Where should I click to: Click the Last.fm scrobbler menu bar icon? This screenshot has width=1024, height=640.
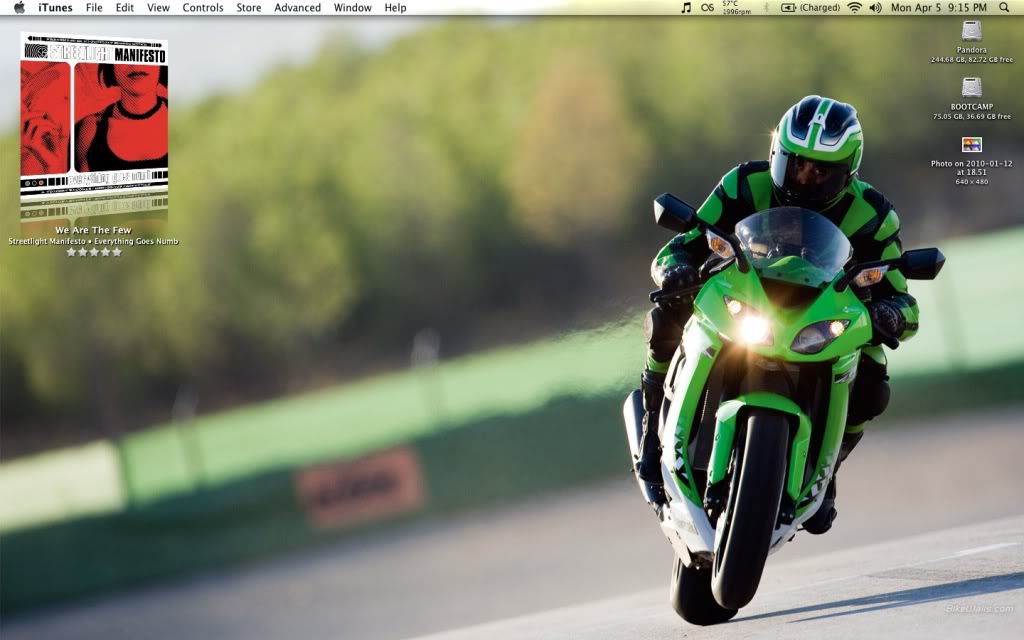[x=707, y=8]
